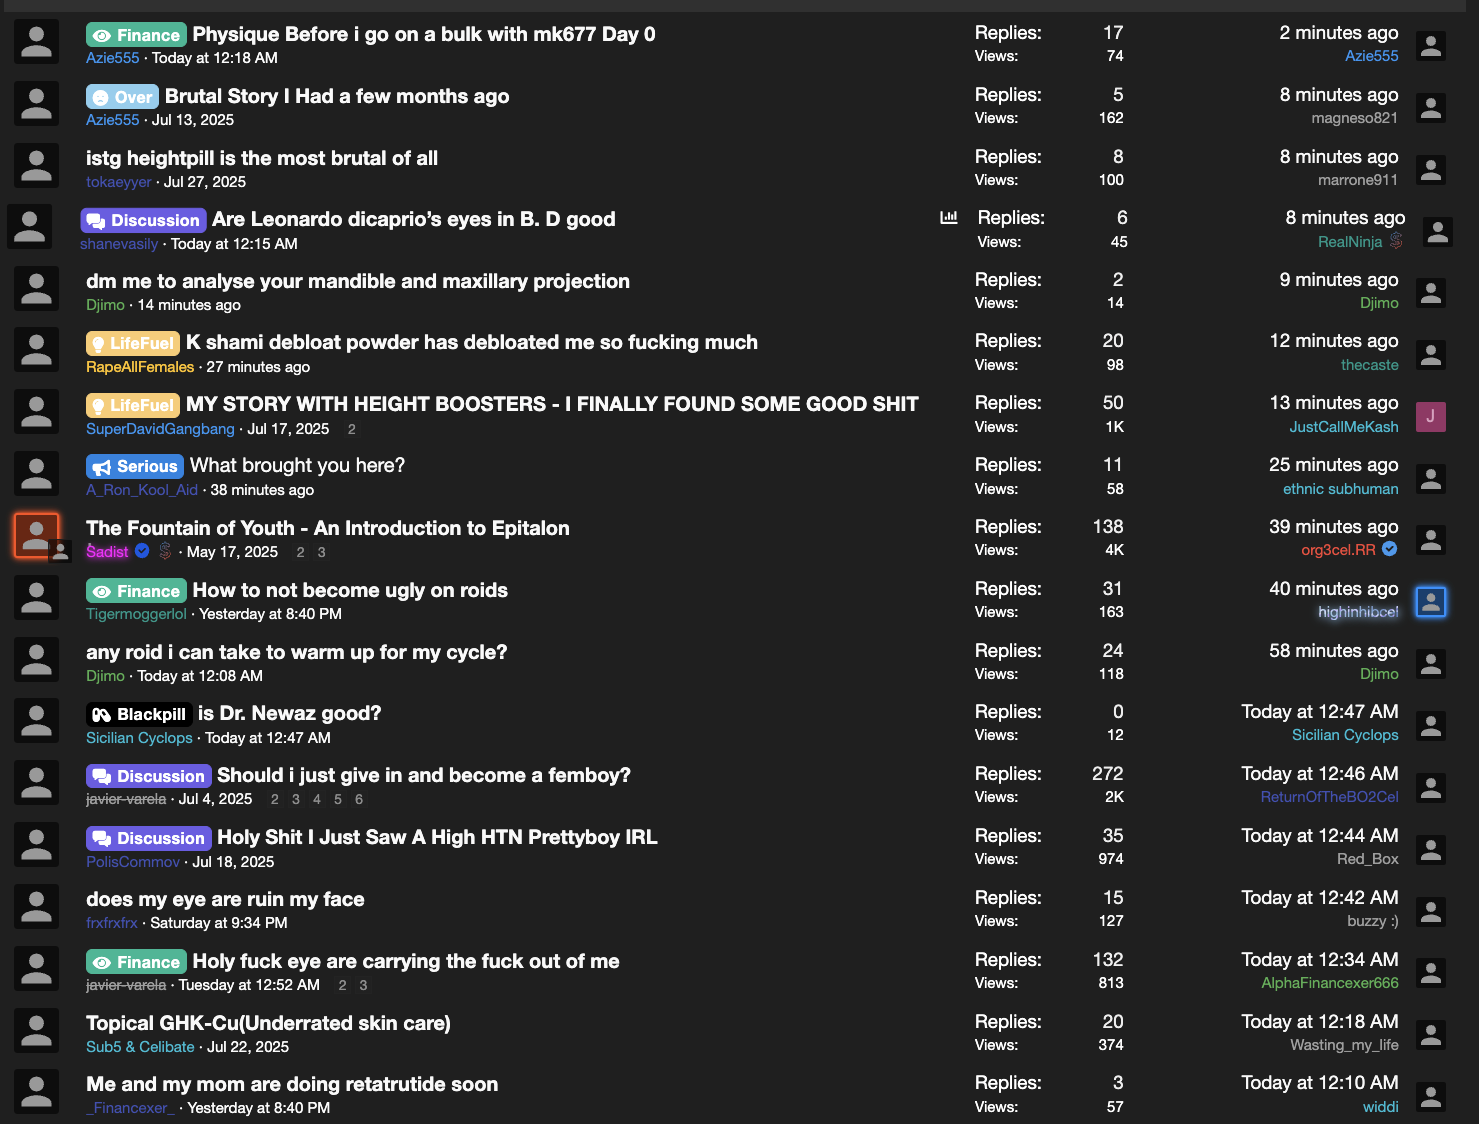Open page 6 of femboy thread

(x=359, y=799)
